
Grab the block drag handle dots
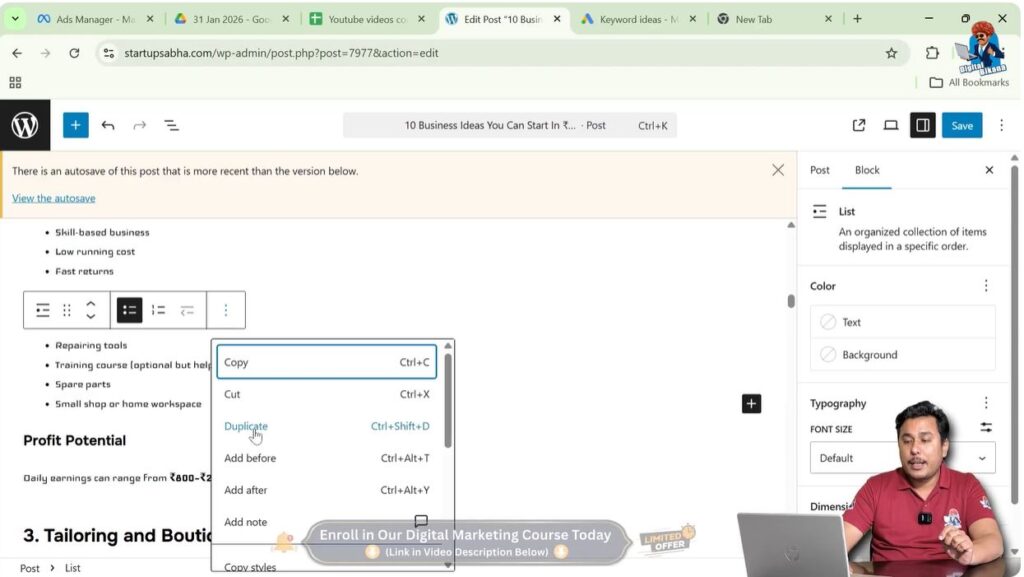(67, 310)
